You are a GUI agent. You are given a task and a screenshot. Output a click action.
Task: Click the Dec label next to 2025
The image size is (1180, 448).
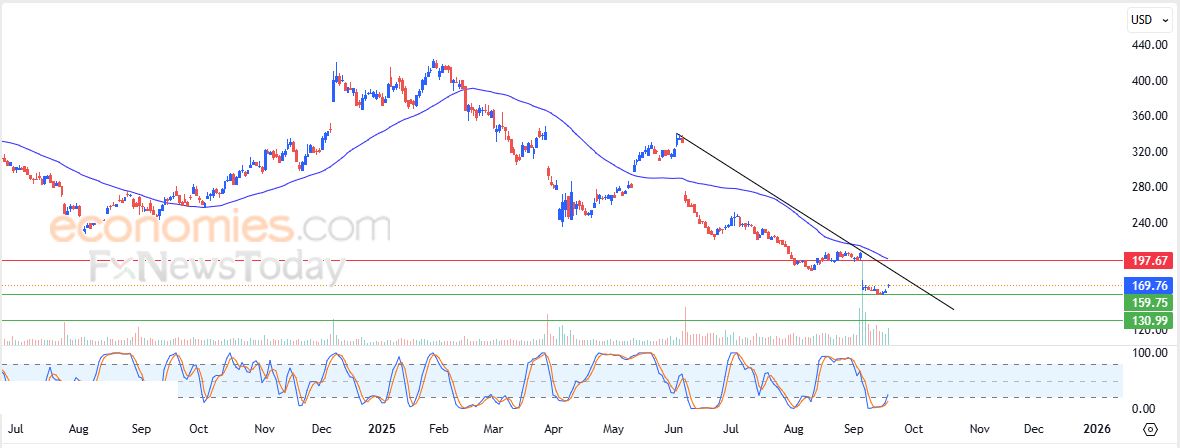click(321, 429)
